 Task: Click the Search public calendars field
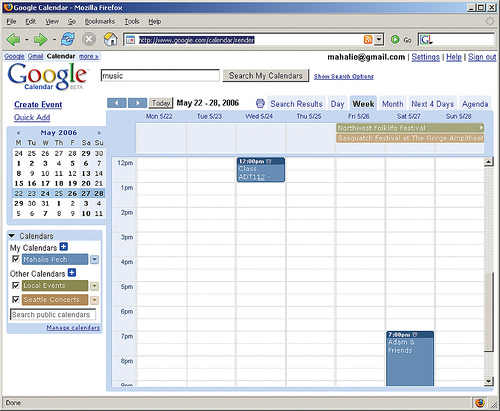pyautogui.click(x=53, y=314)
